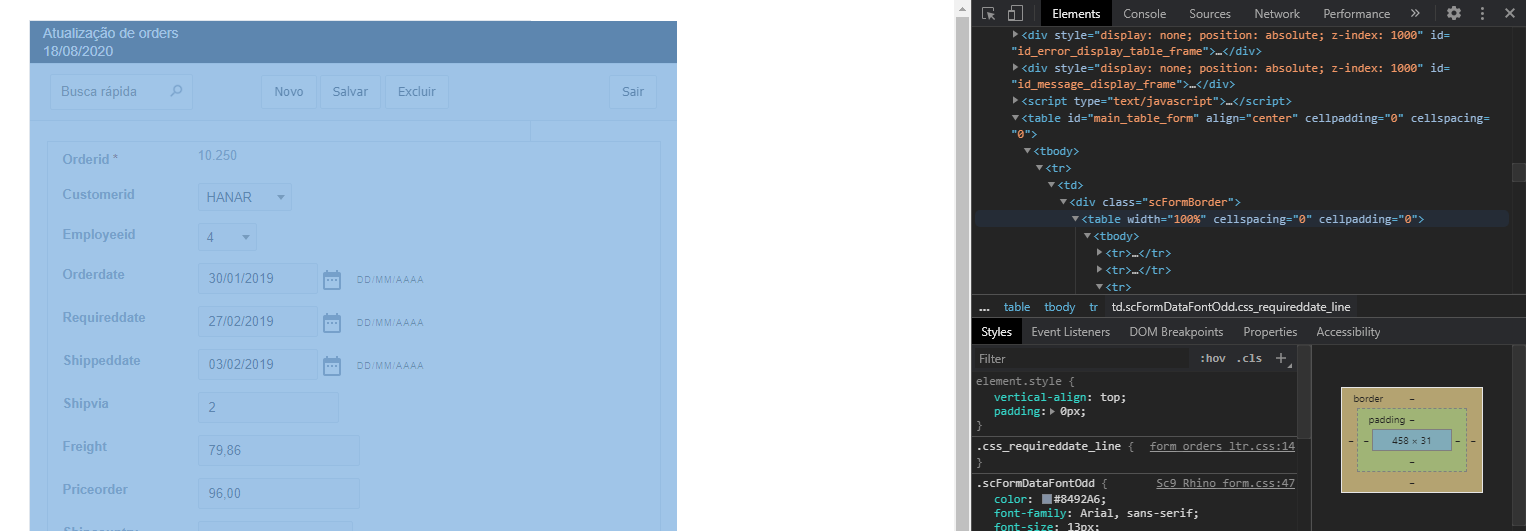Select table in the breadcrumb trail
This screenshot has height=531, width=1526.
pyautogui.click(x=1017, y=307)
